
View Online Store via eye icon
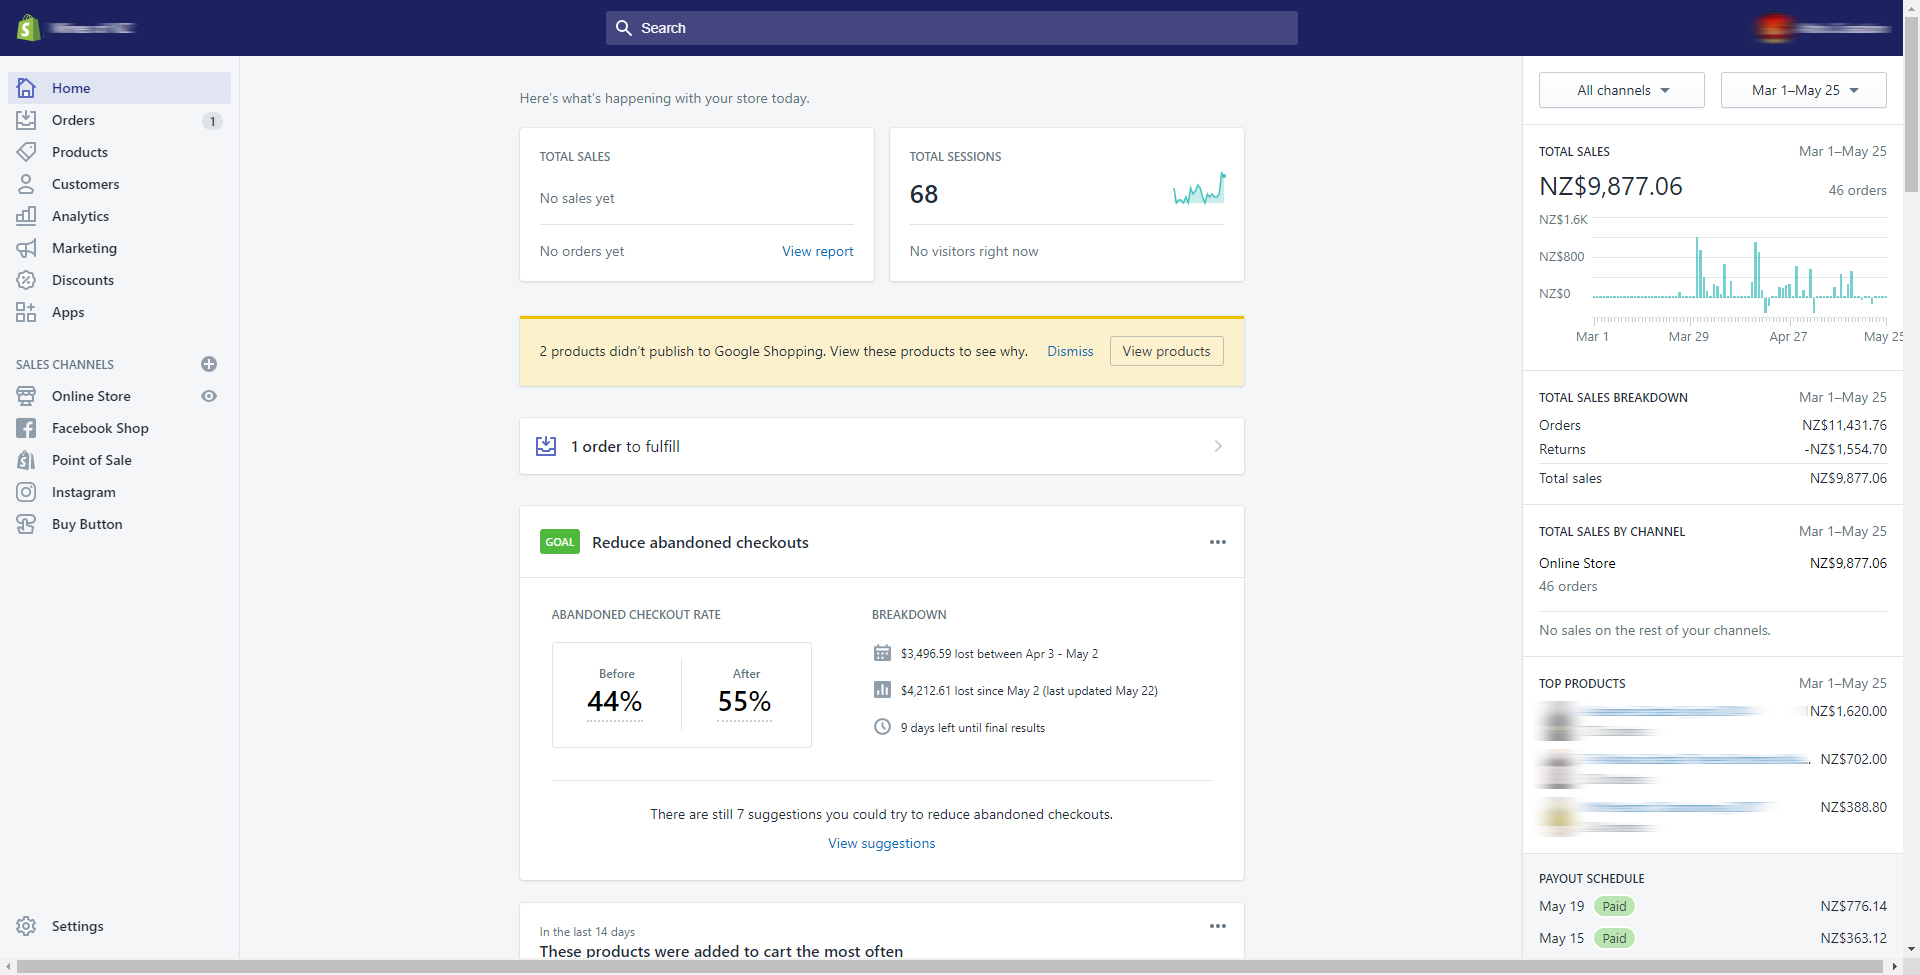tap(209, 396)
